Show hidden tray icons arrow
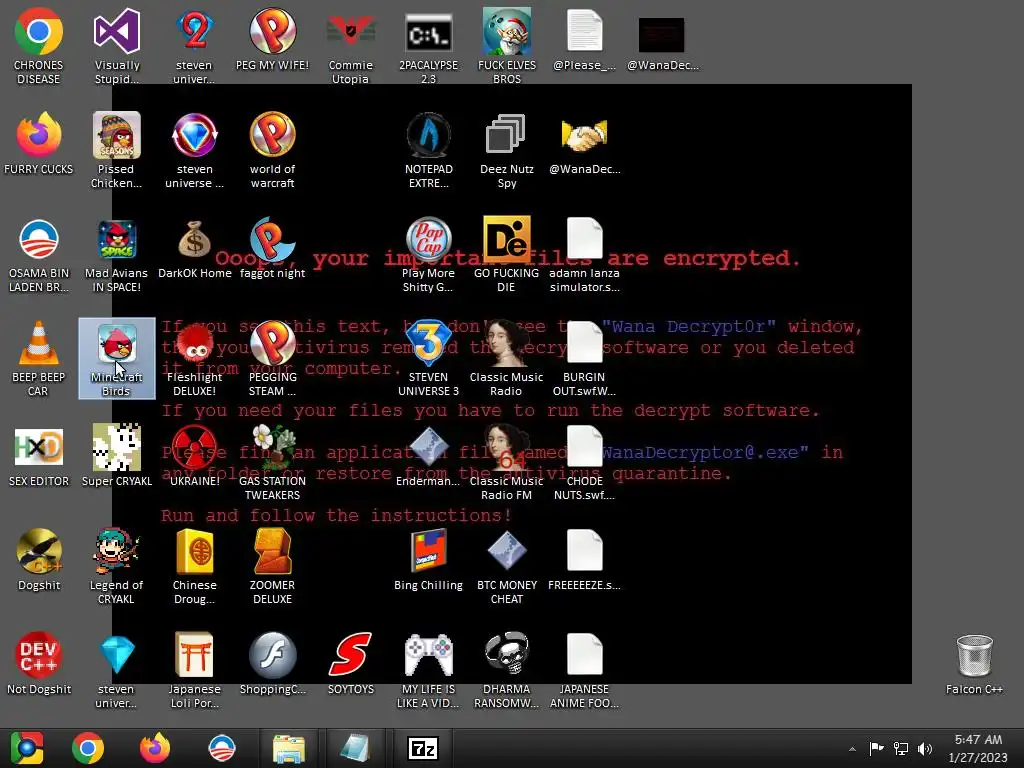 (x=852, y=749)
